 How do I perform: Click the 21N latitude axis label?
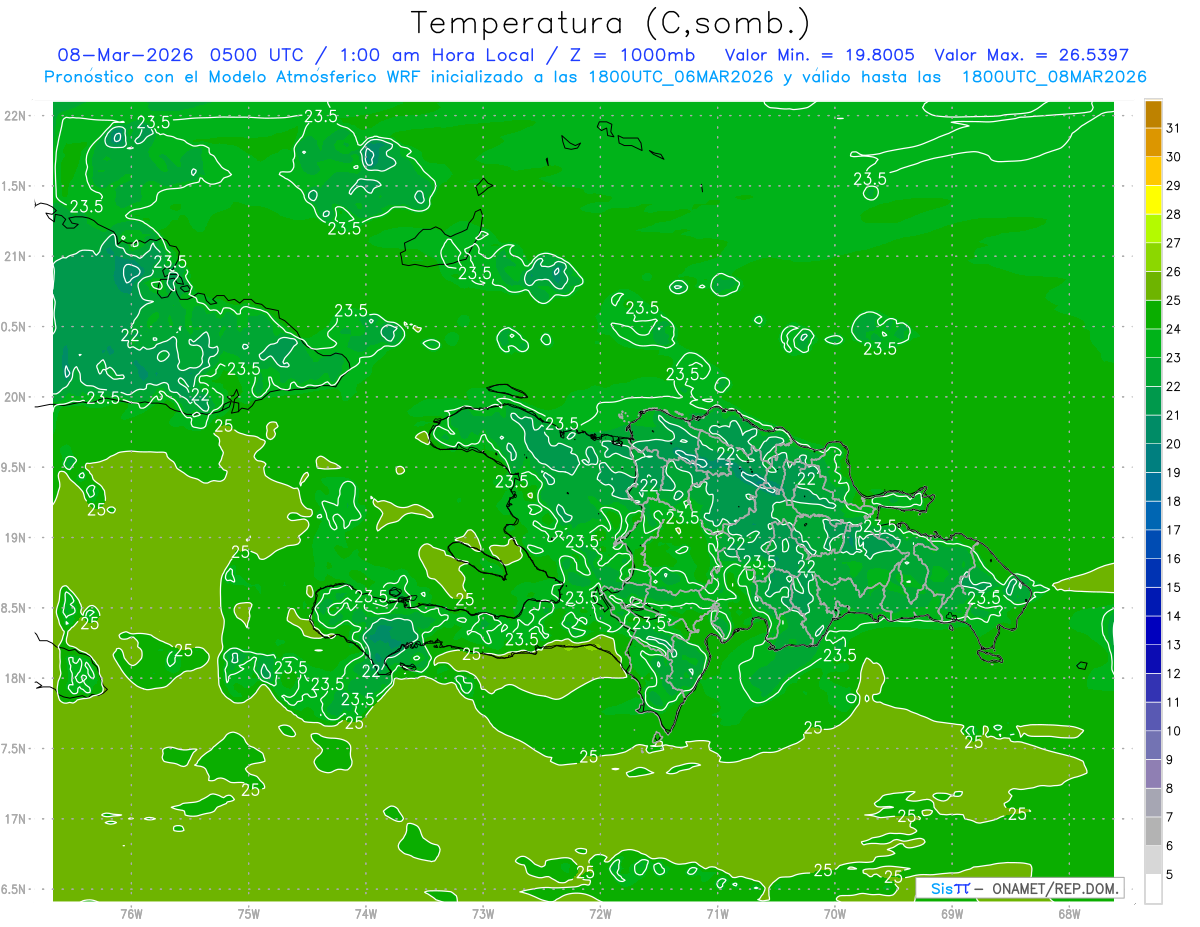click(x=15, y=257)
